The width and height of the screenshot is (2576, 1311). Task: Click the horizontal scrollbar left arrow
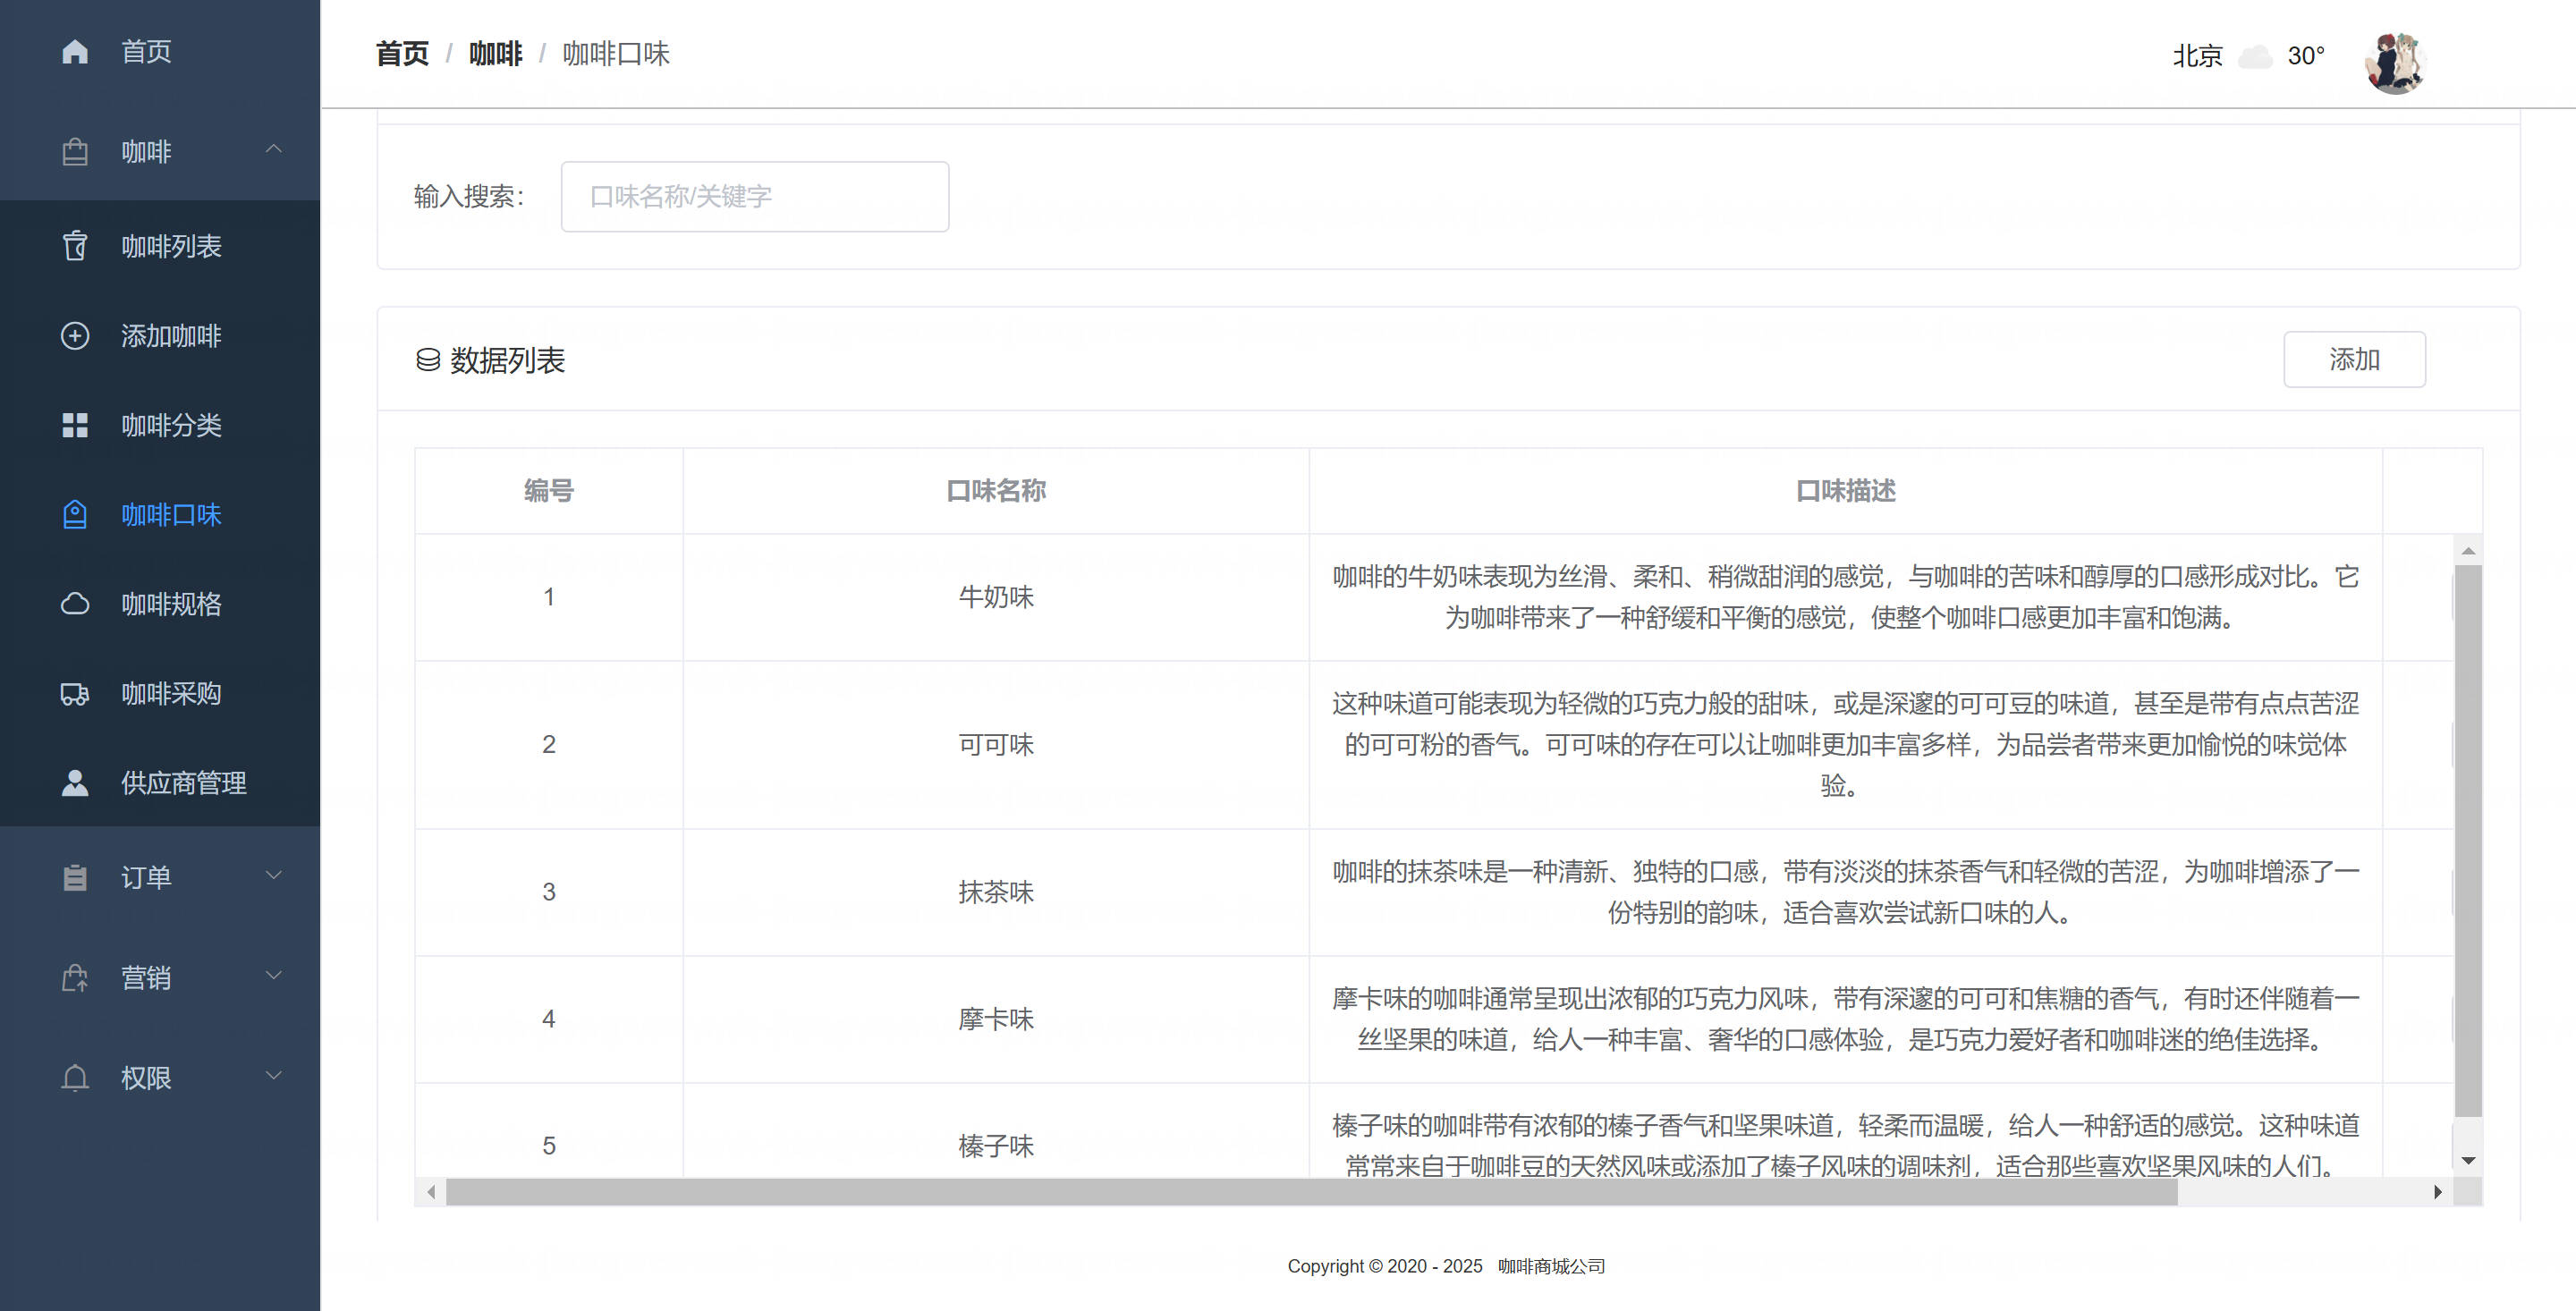pyautogui.click(x=431, y=1192)
